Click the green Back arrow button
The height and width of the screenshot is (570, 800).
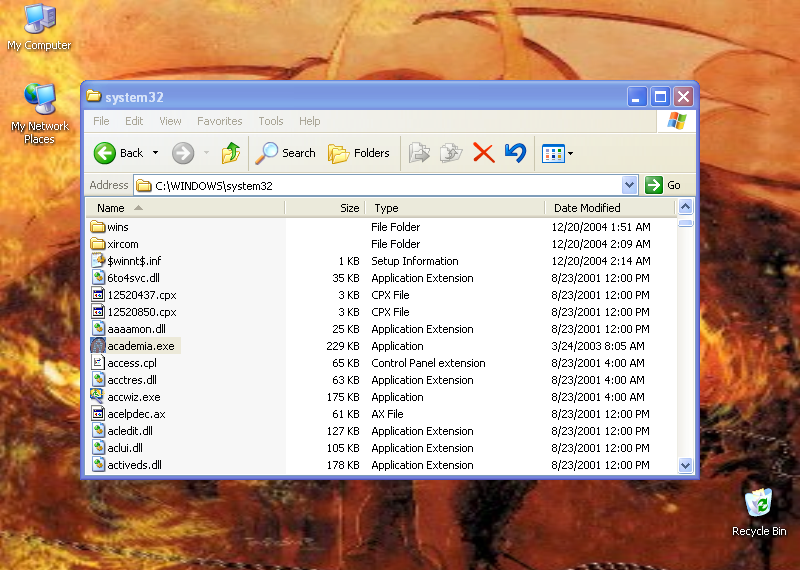click(105, 153)
